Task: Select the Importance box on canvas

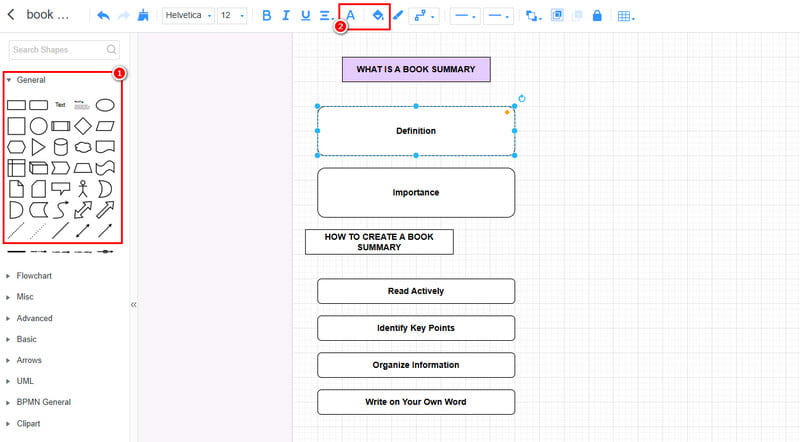Action: click(416, 192)
